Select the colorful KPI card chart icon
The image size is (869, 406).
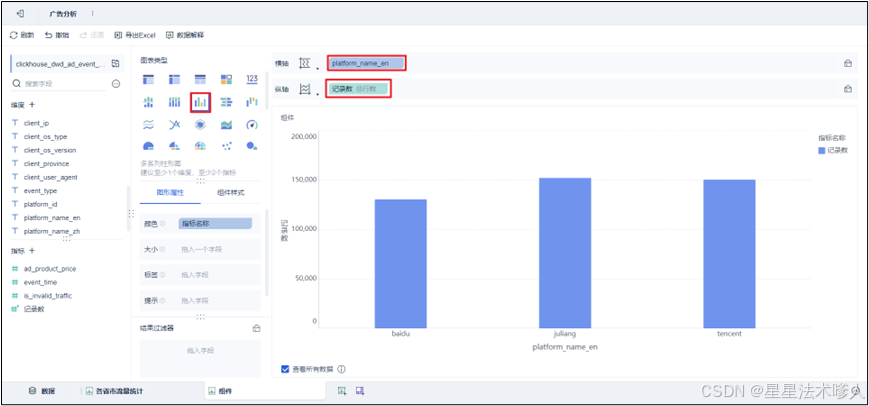tap(226, 79)
